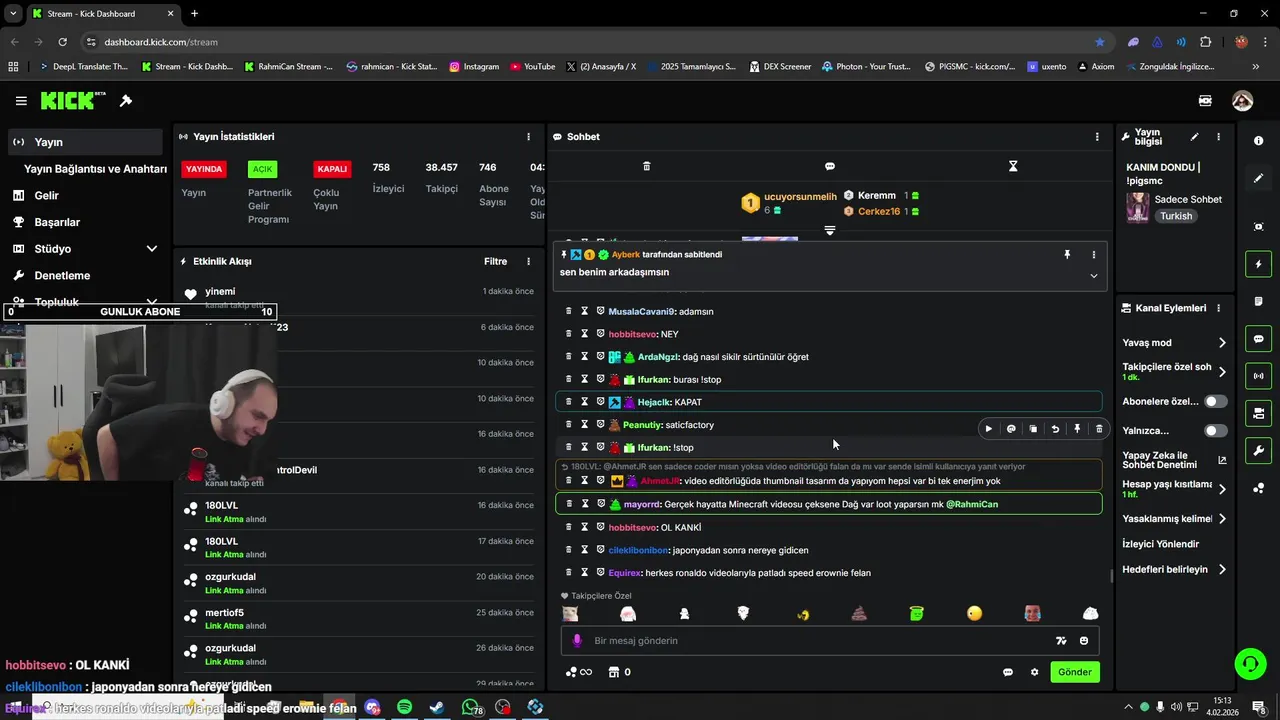
Task: Open Yayın İstatistikleri panel kebab menu
Action: coord(529,137)
